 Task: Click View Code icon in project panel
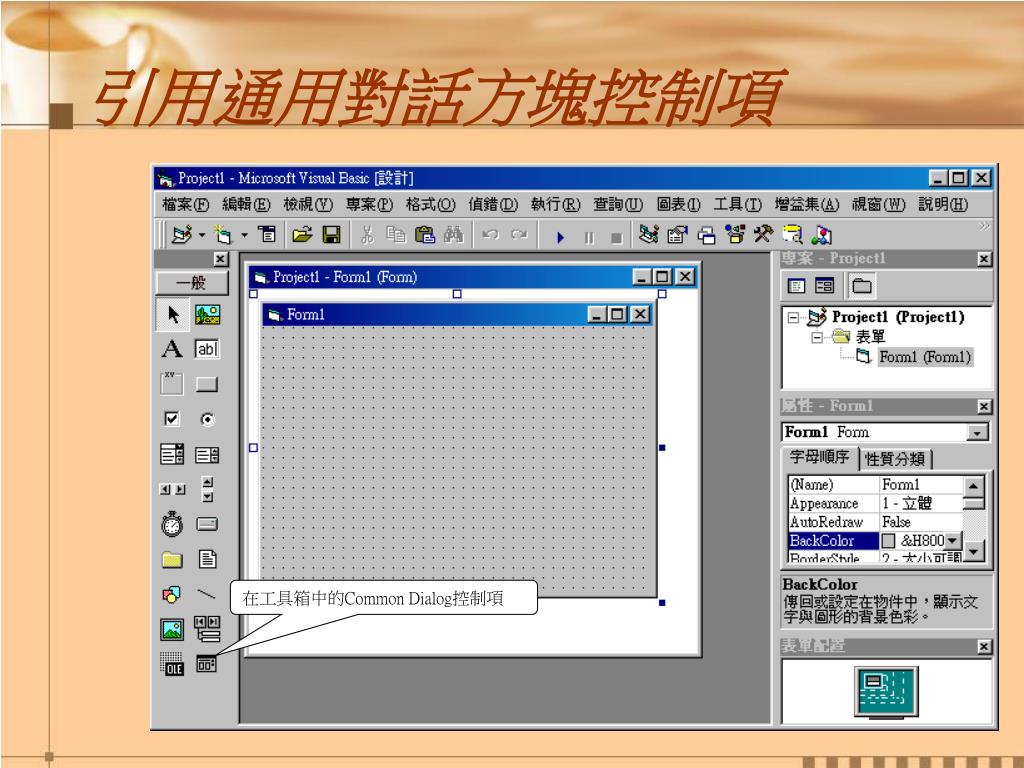coord(796,285)
